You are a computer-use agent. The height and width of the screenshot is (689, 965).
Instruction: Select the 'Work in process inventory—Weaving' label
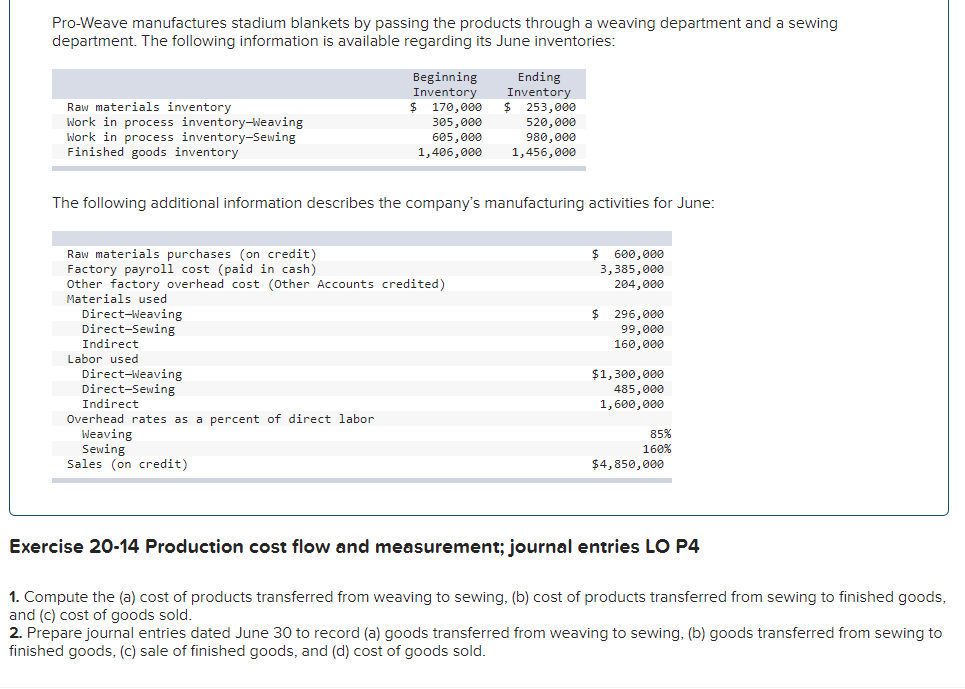pos(185,122)
